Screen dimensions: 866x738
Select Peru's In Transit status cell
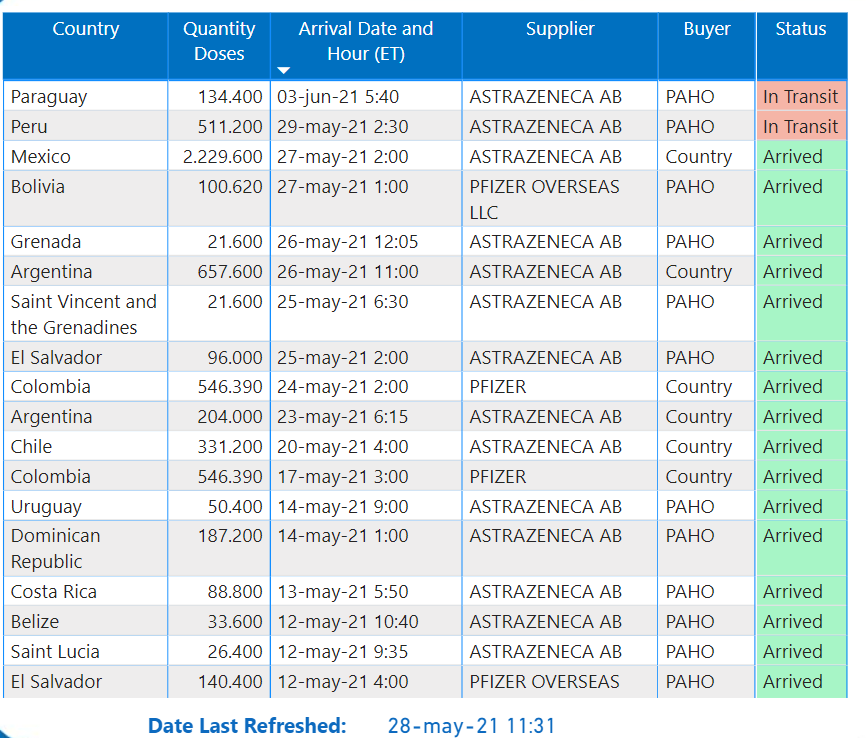click(x=800, y=127)
